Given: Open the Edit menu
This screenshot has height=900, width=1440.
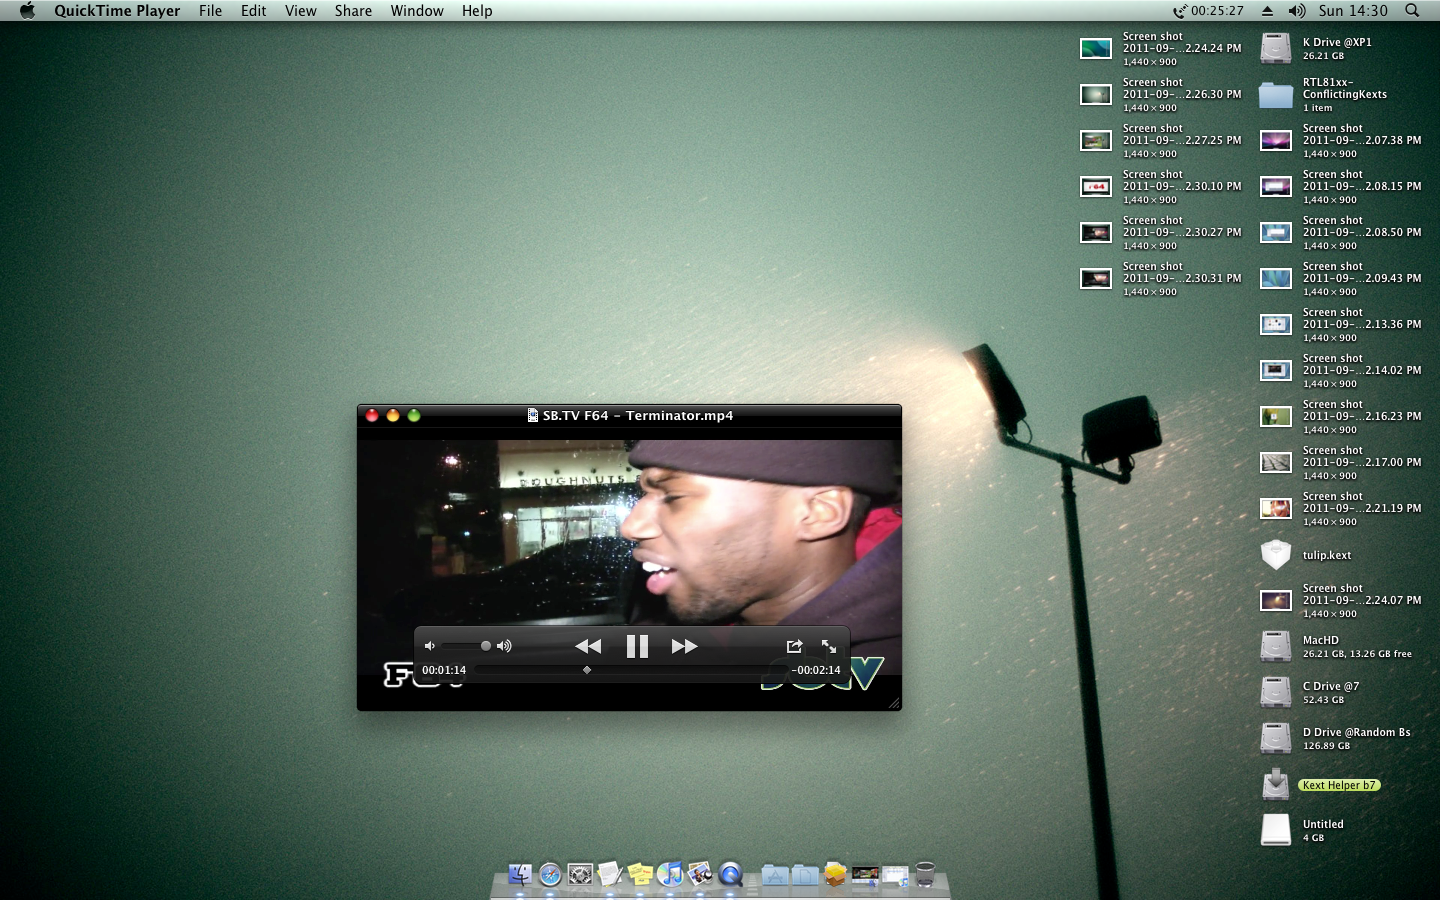Looking at the screenshot, I should [x=253, y=11].
